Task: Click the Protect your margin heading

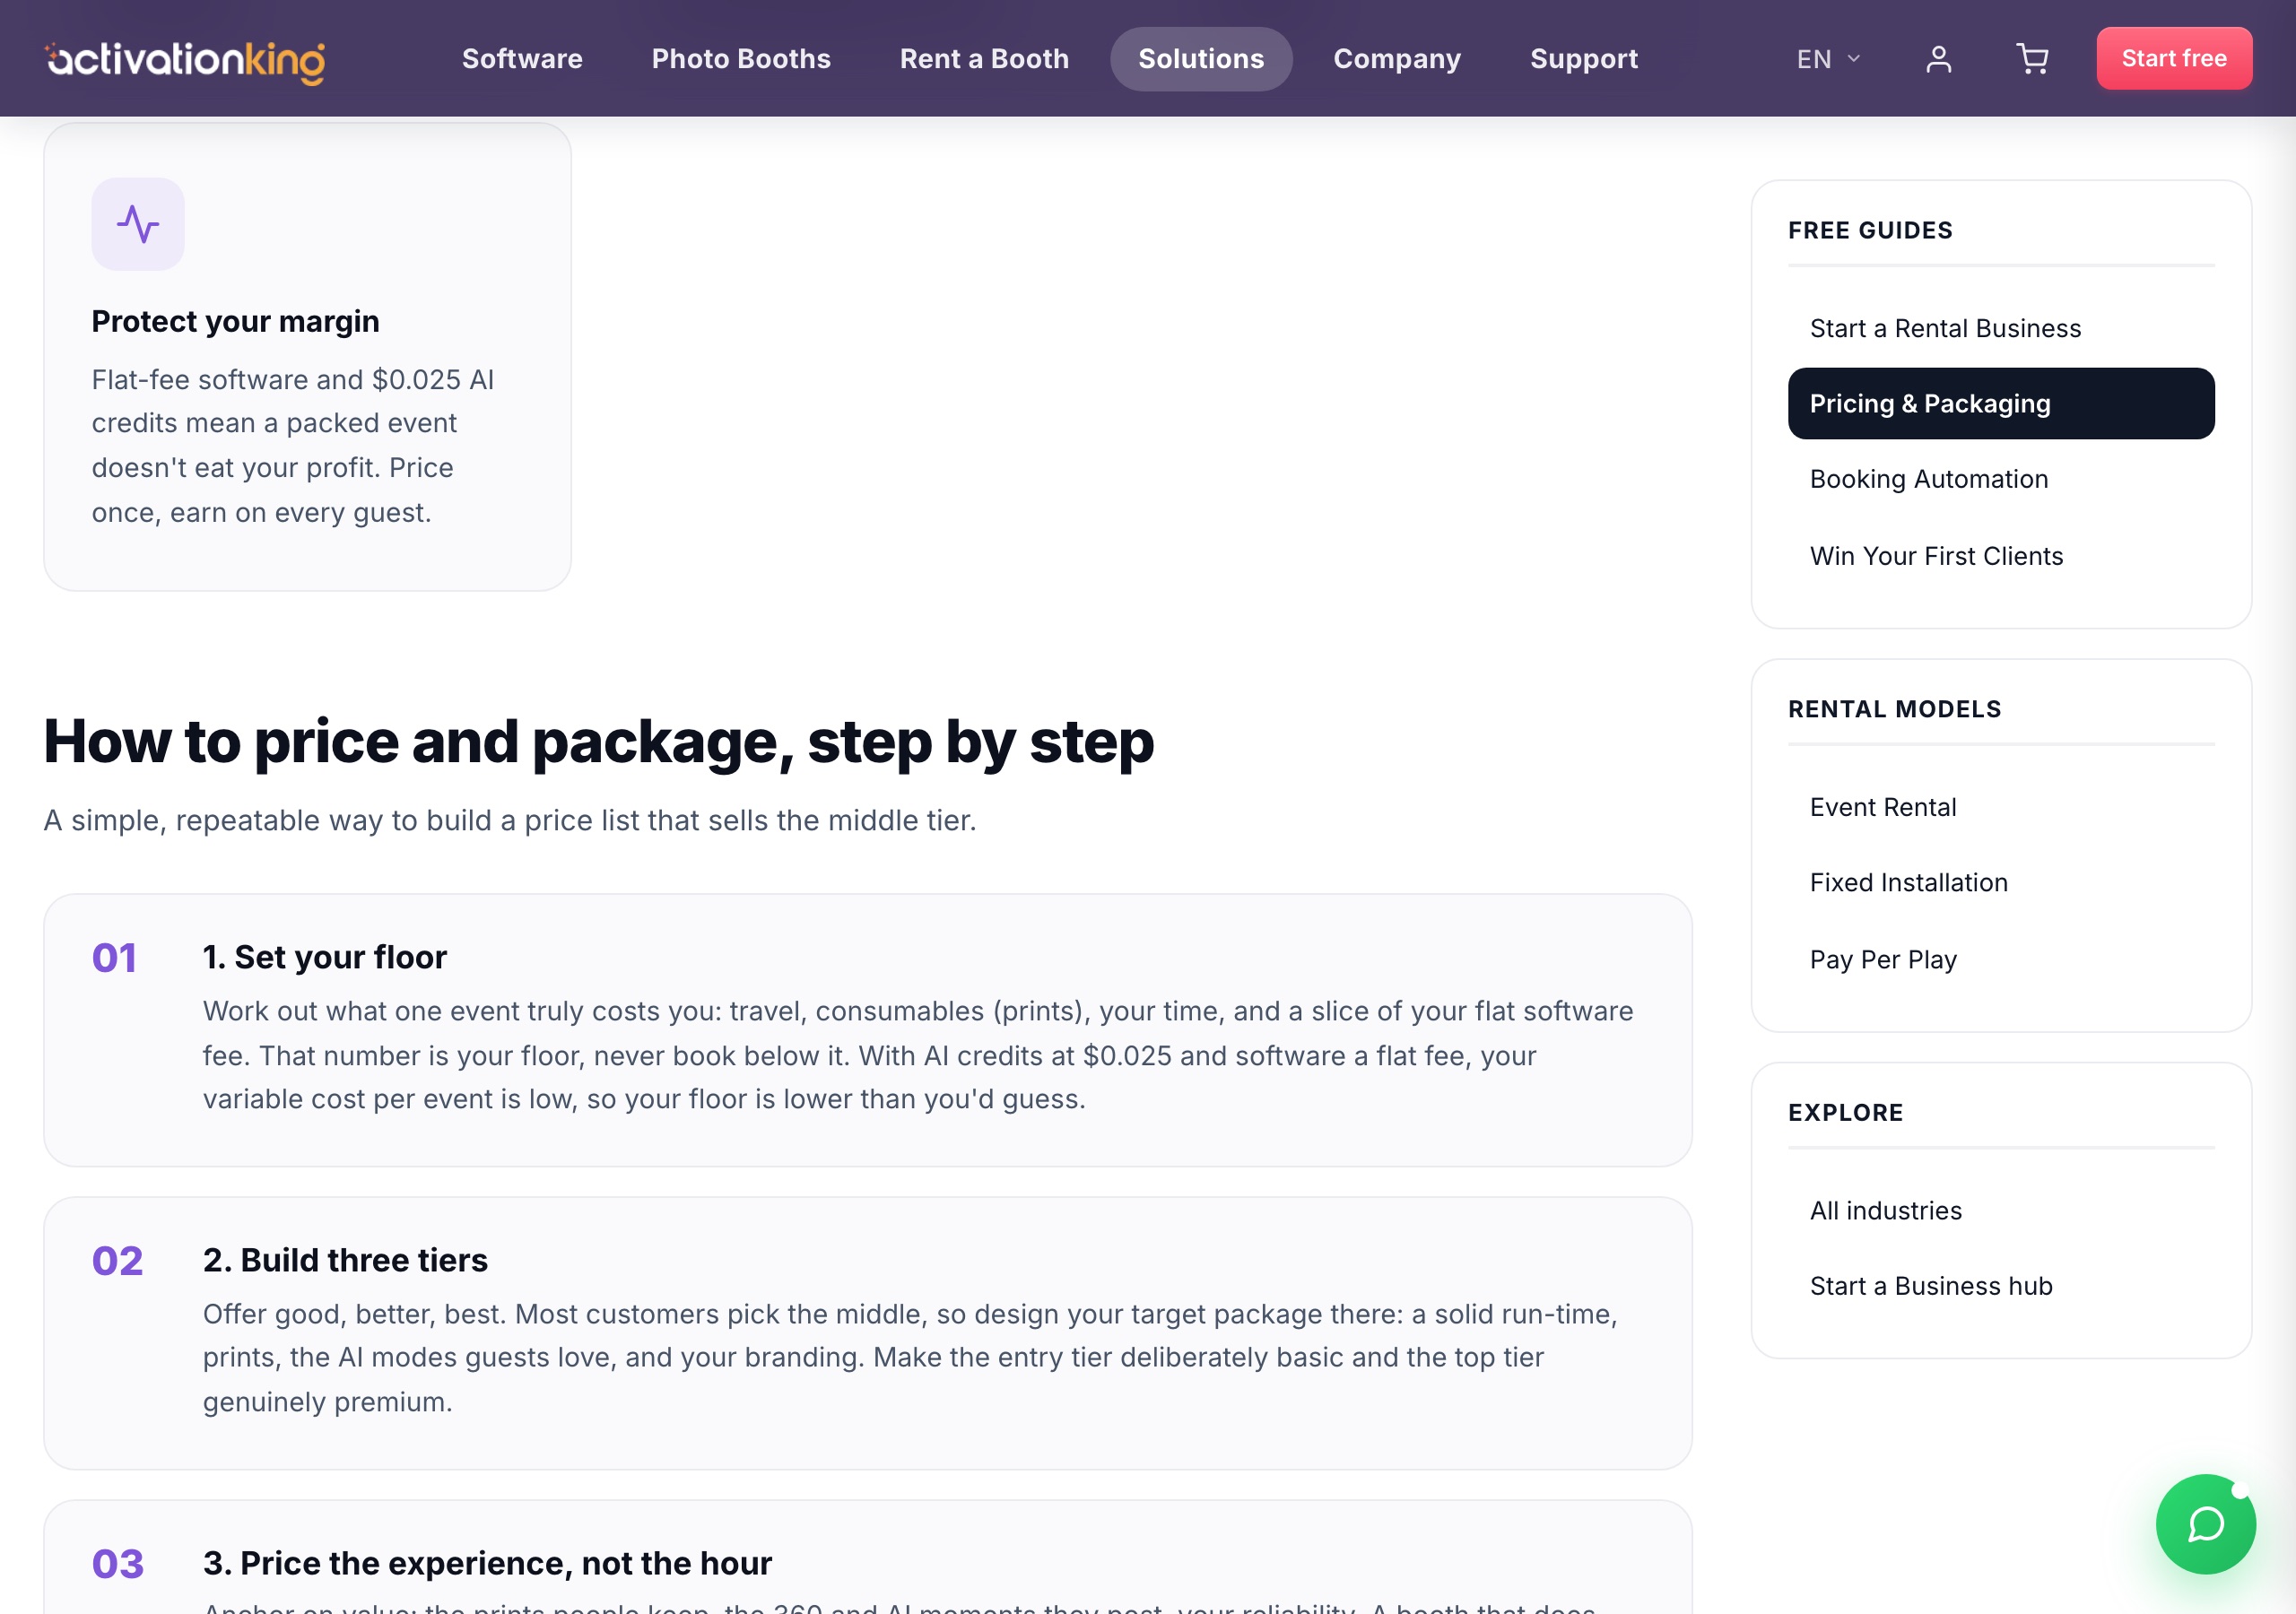Action: pos(235,321)
